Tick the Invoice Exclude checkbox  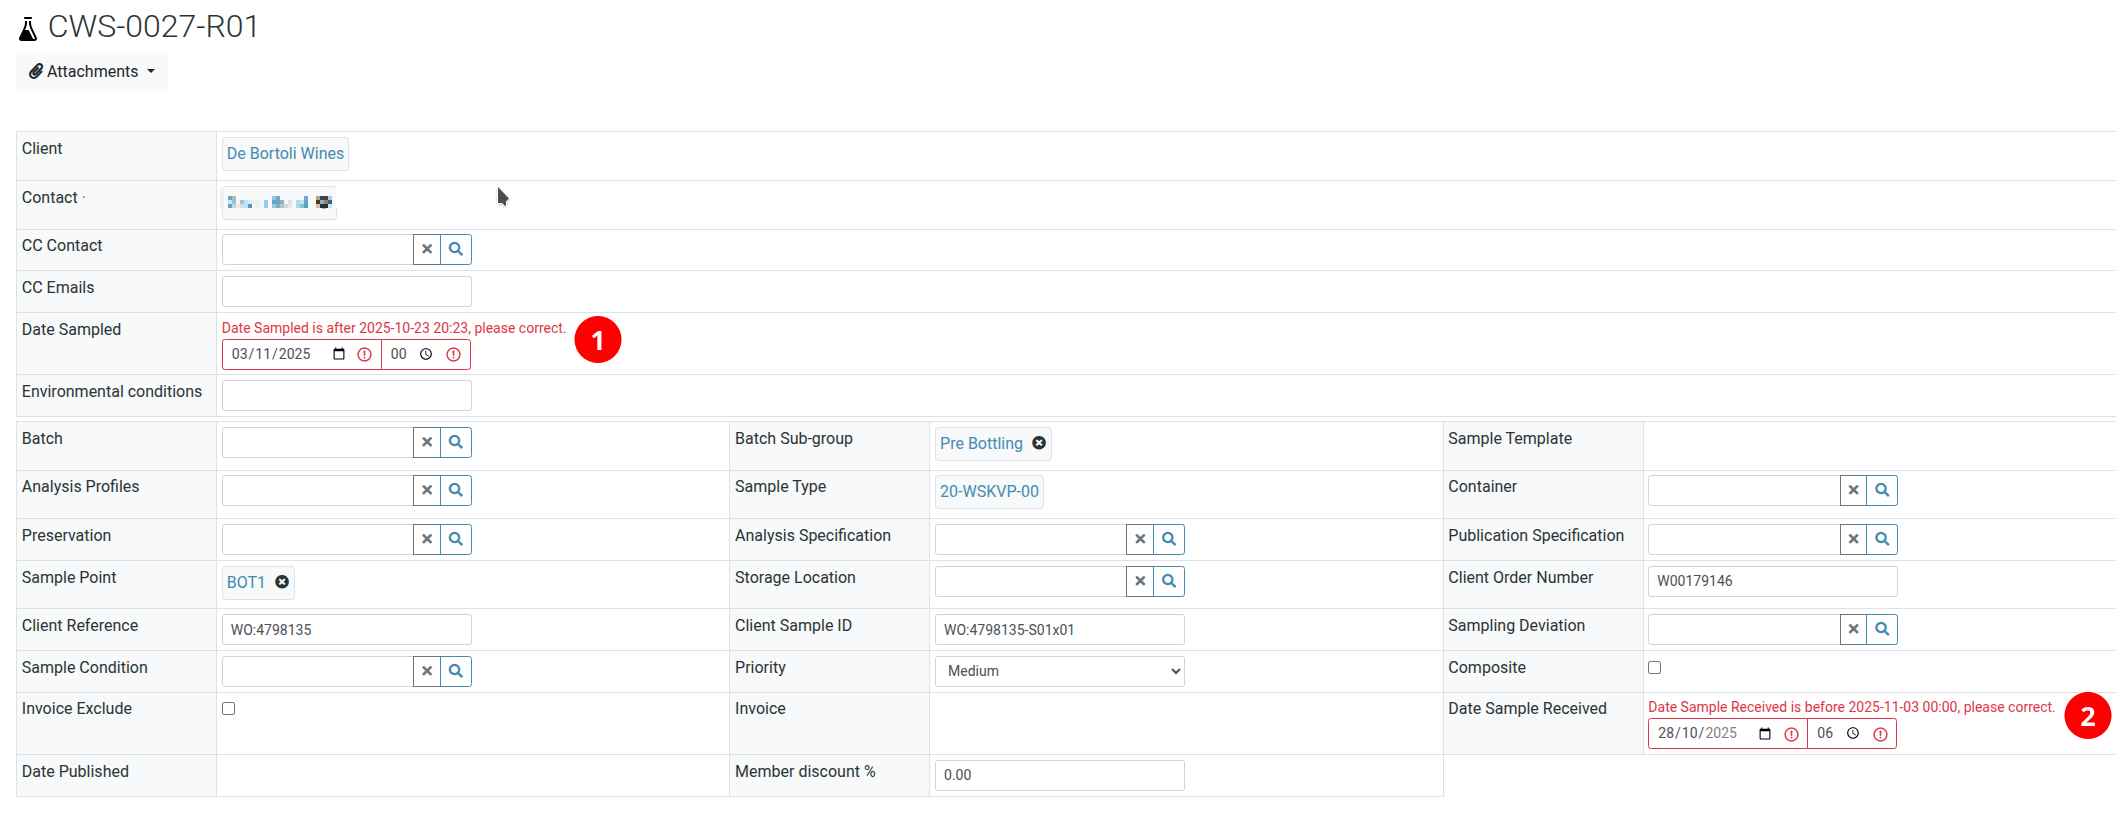pos(229,709)
